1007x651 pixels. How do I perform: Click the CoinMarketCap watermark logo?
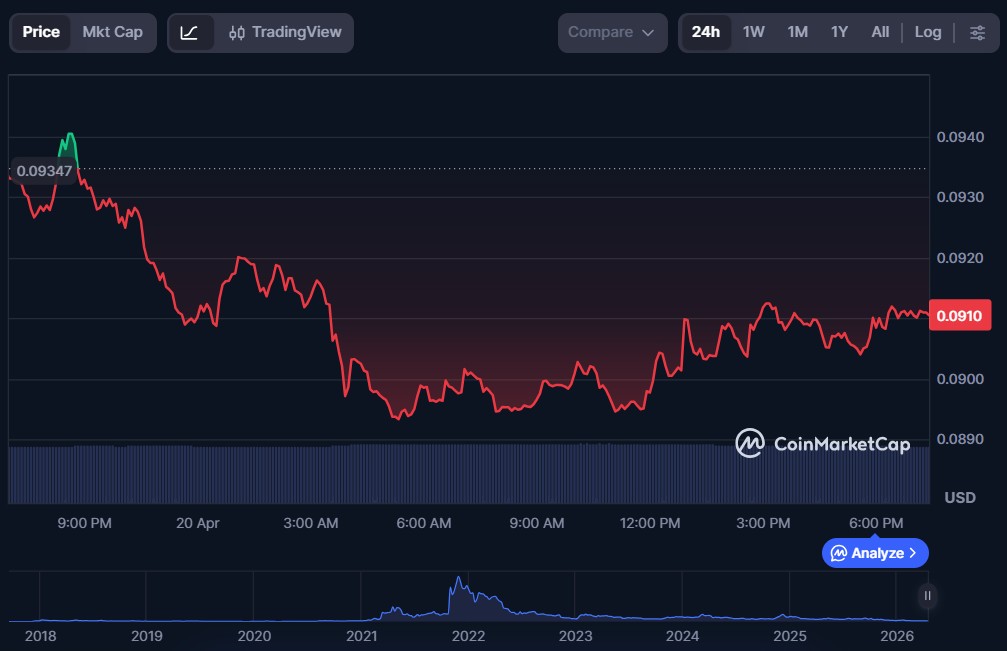click(x=822, y=443)
